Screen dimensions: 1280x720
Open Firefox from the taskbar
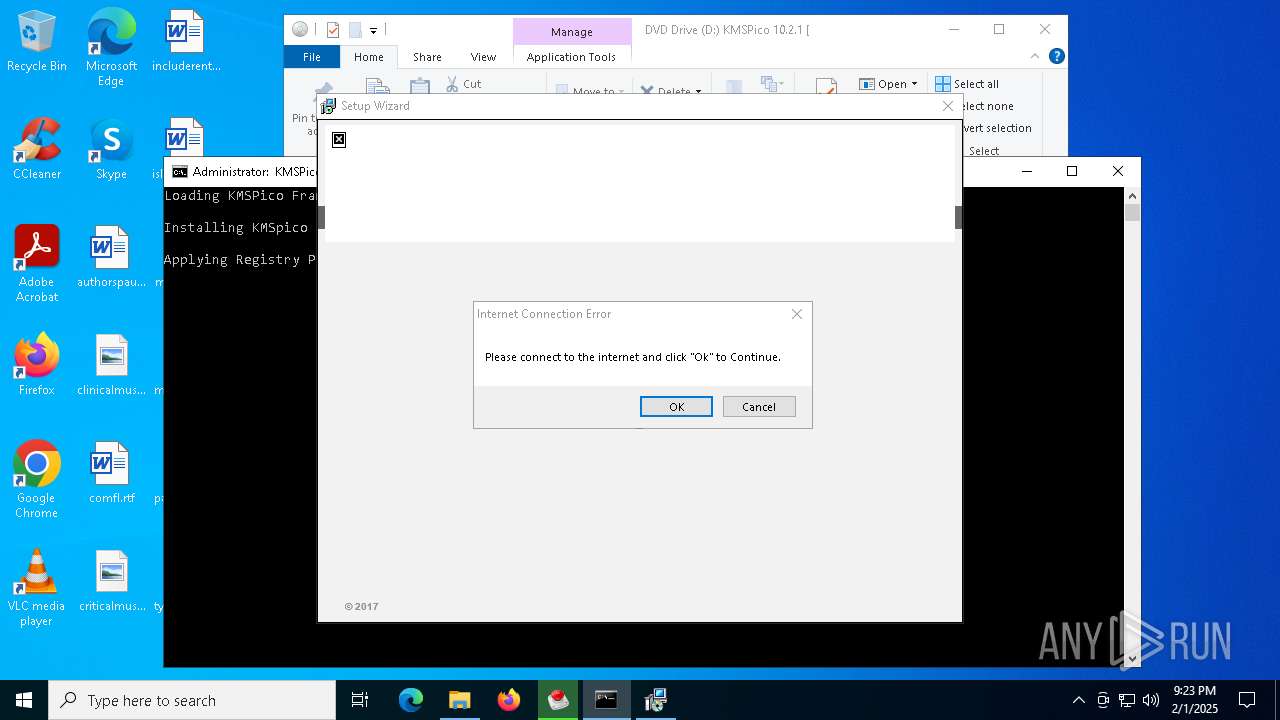[x=508, y=700]
